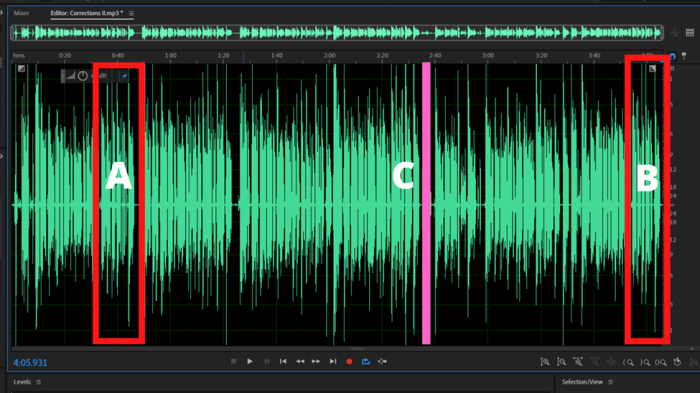700x393 pixels.
Task: Click the Rewind button
Action: [300, 361]
